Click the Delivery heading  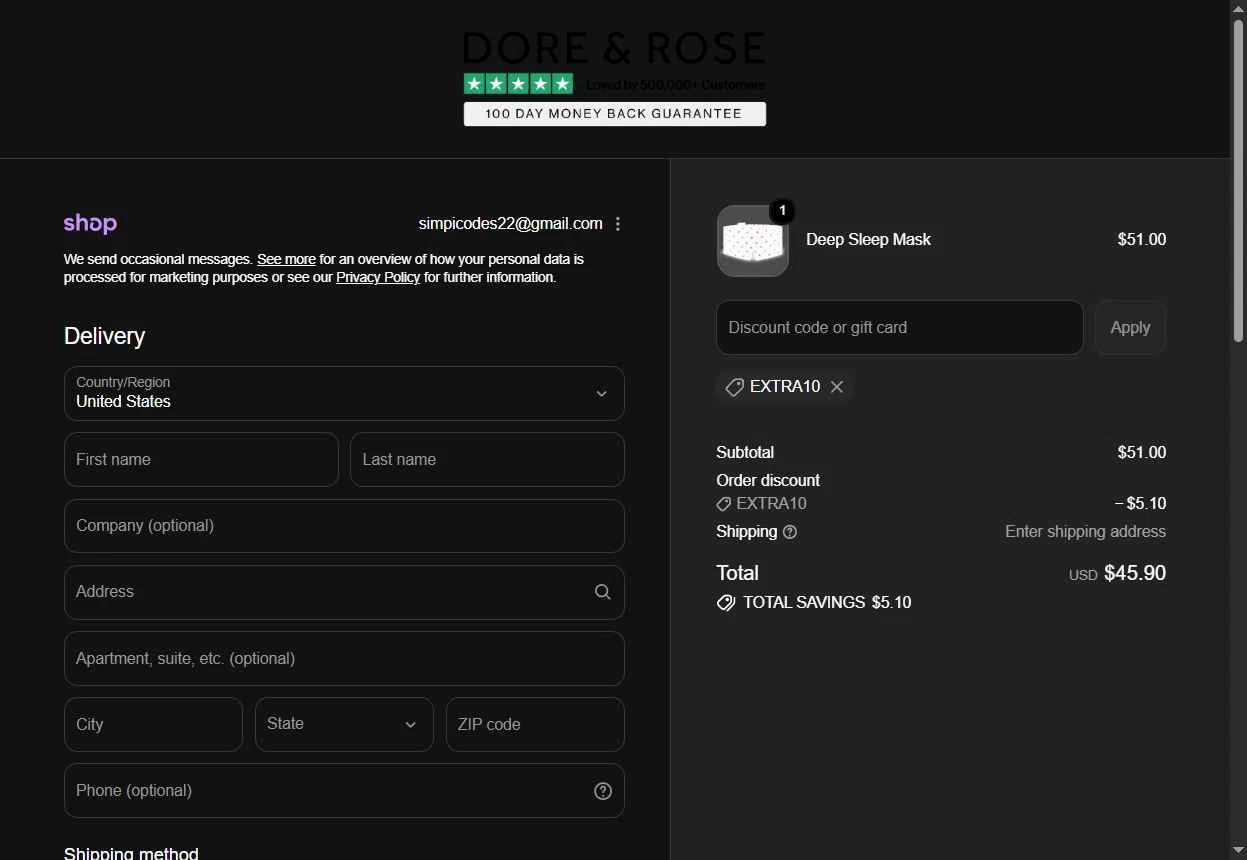(104, 336)
